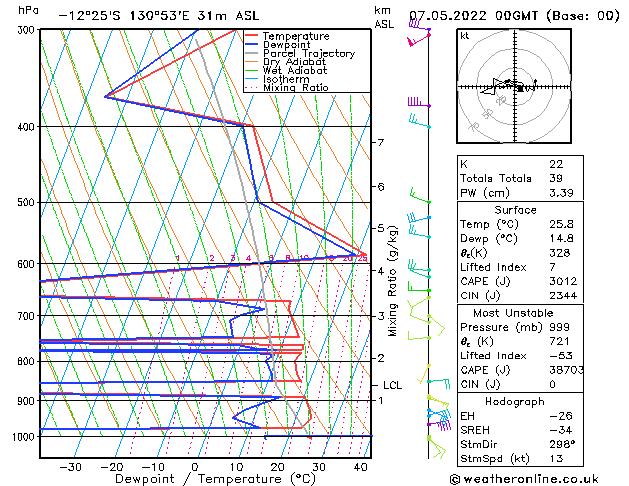The width and height of the screenshot is (629, 486).
Task: Click the StmSpd (kt) value 13
Action: [x=556, y=458]
